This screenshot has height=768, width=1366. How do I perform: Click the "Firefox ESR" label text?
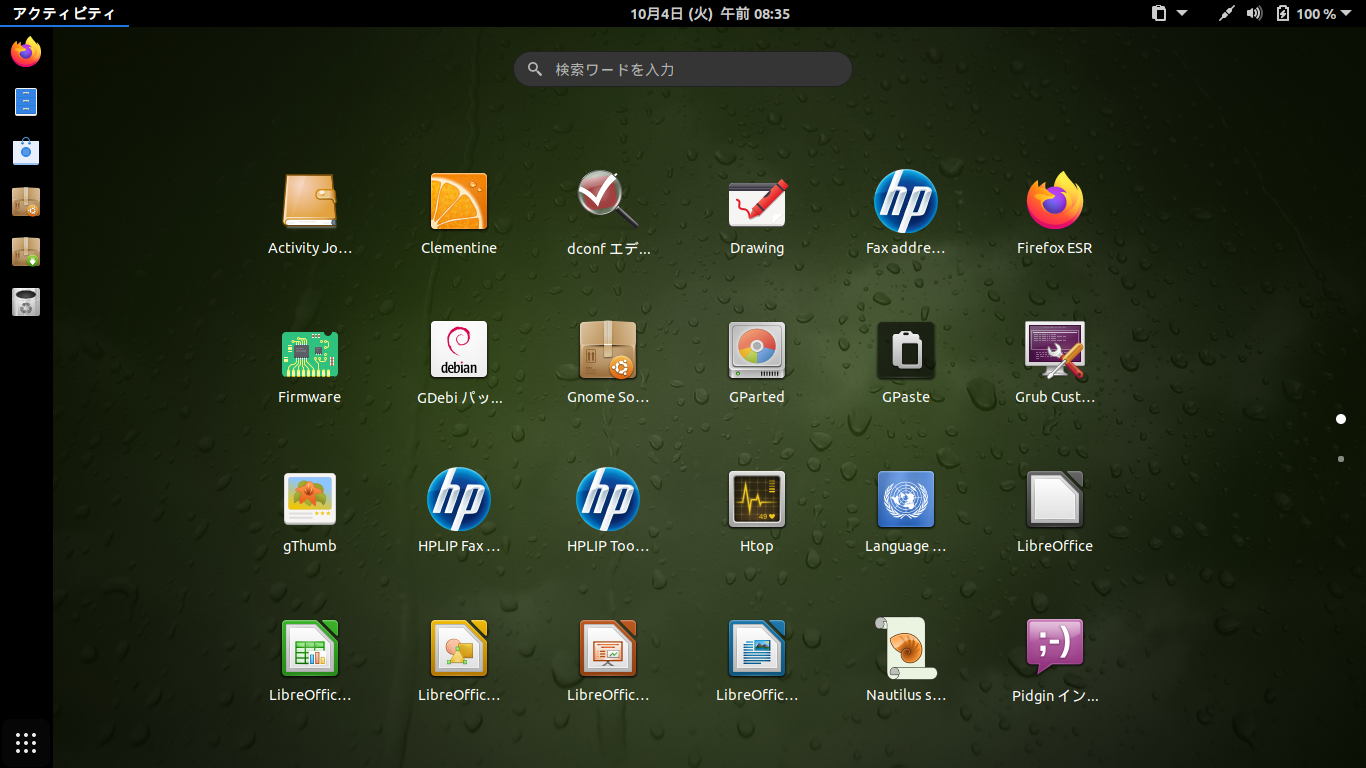[1055, 248]
